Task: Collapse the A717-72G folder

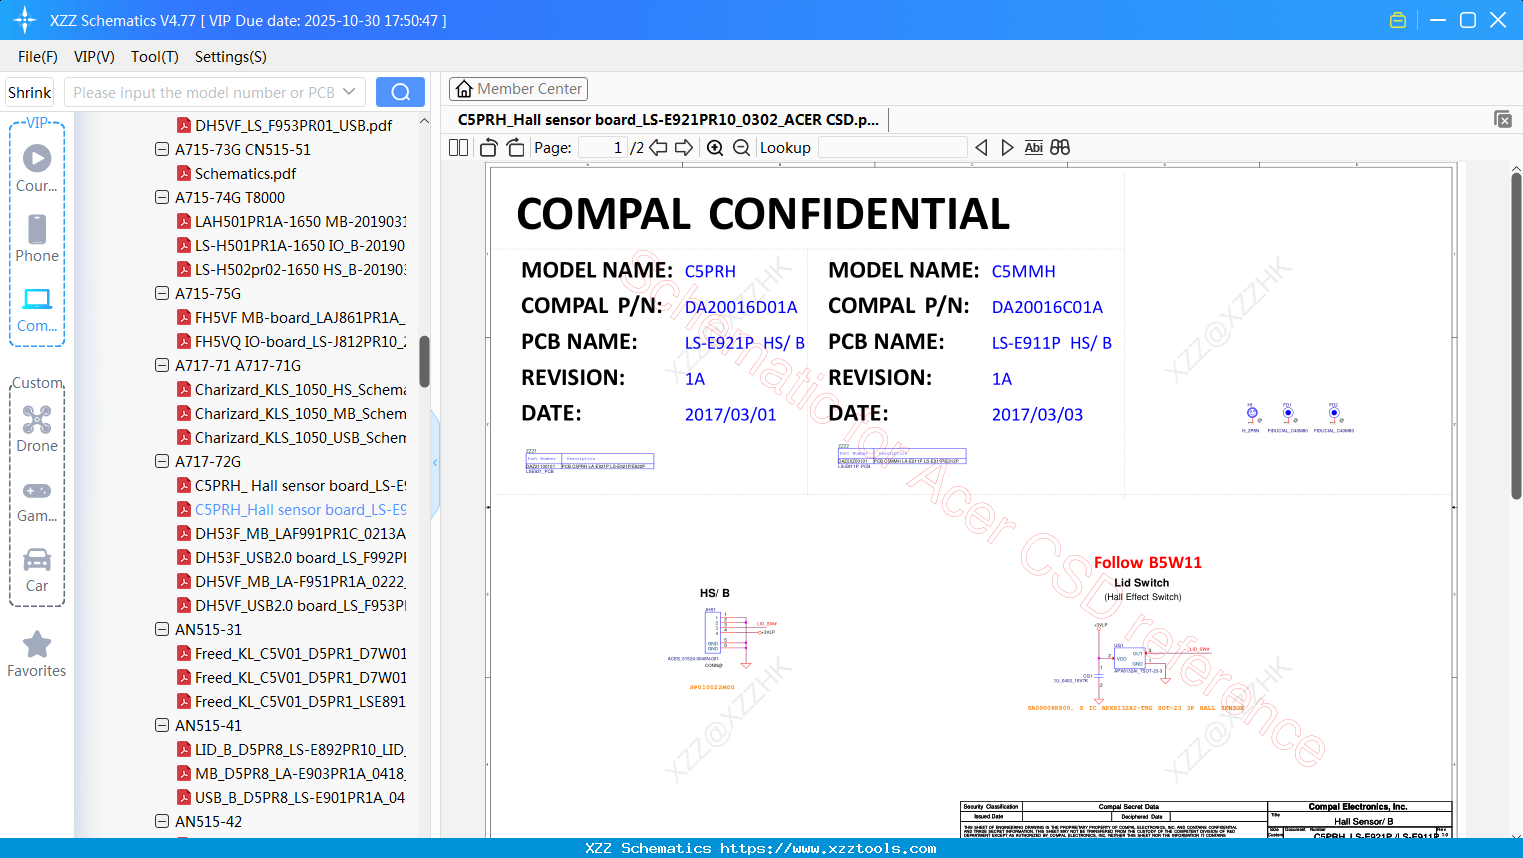Action: point(162,461)
